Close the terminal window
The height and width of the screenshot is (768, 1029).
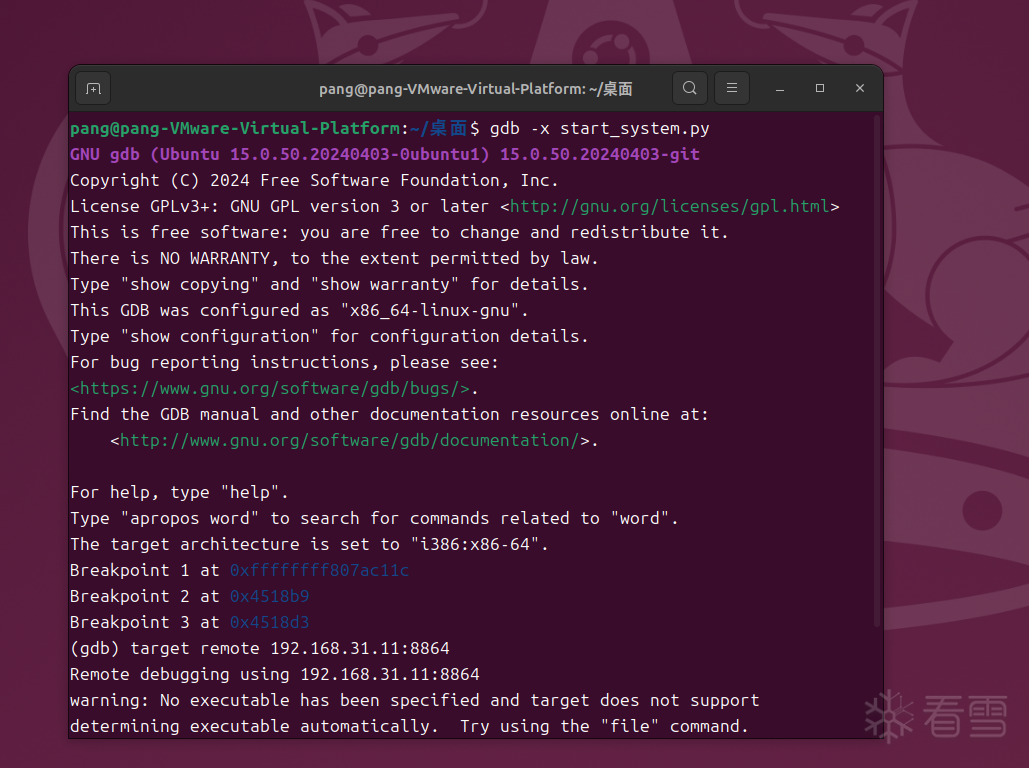(860, 88)
